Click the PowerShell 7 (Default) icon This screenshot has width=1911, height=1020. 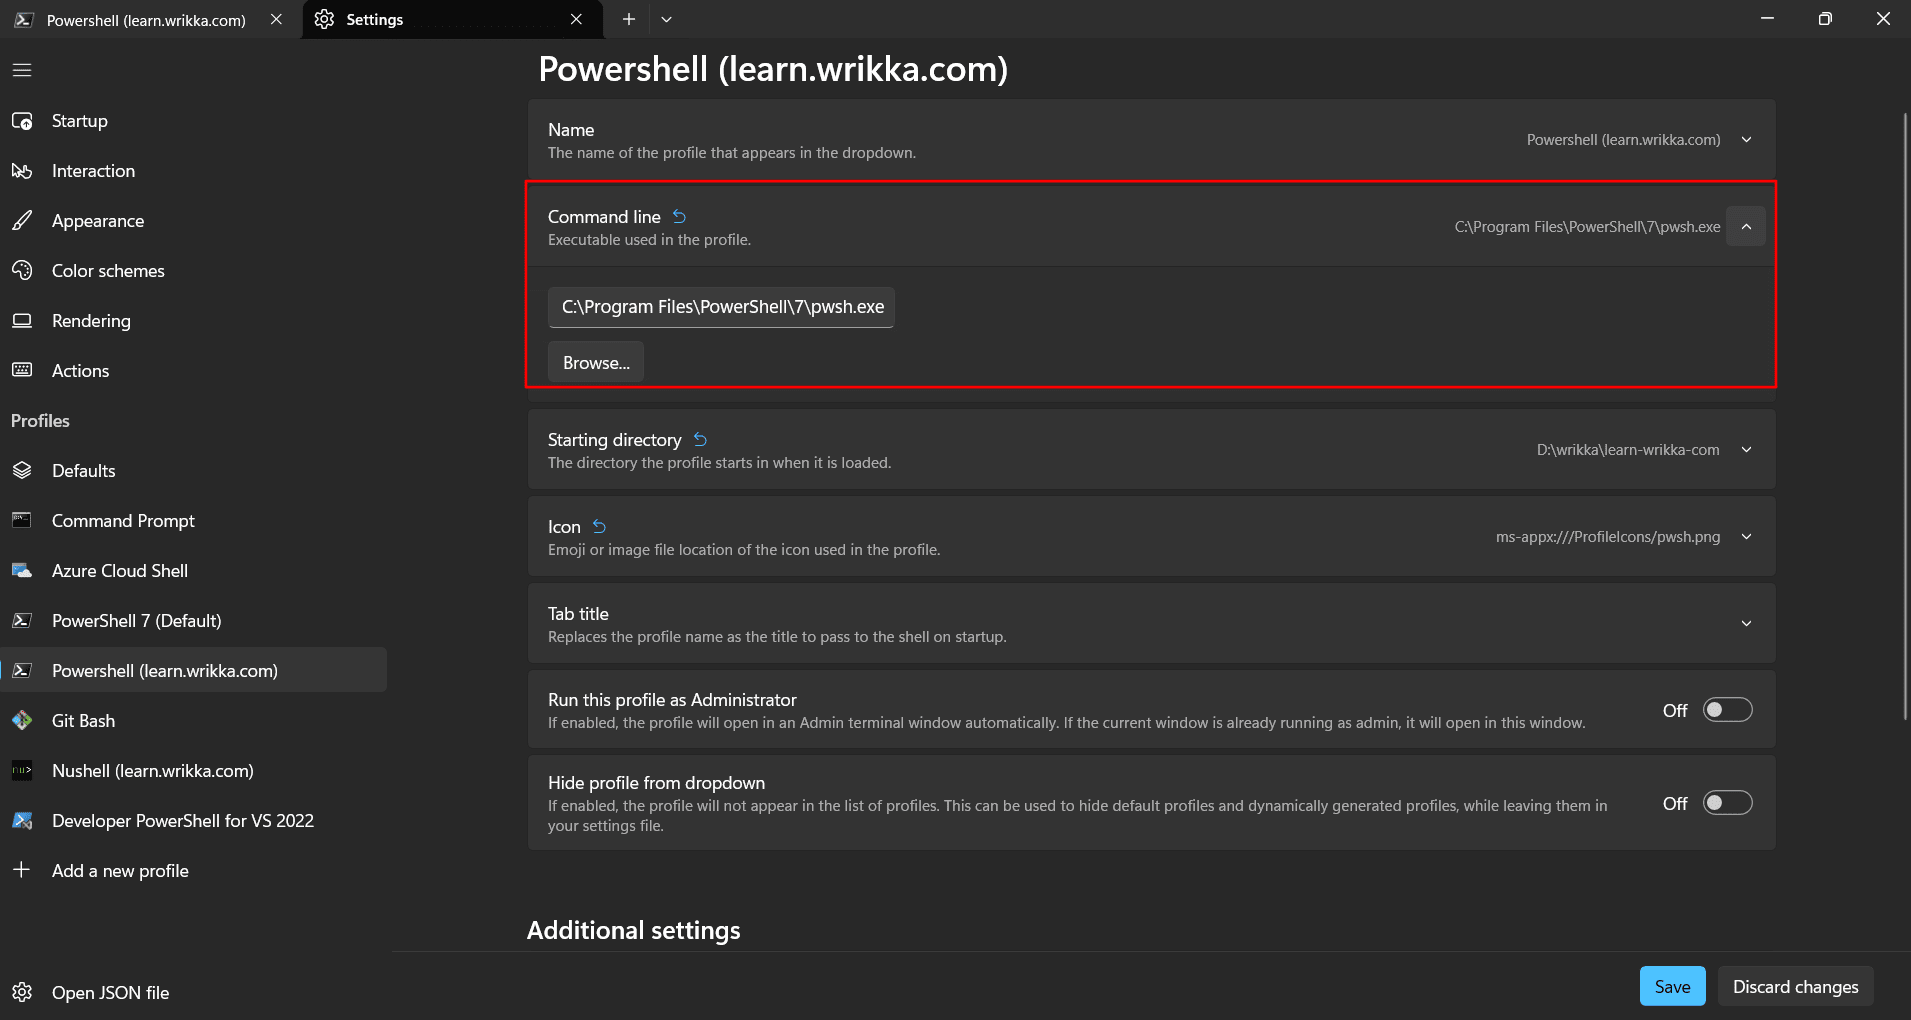coord(22,621)
